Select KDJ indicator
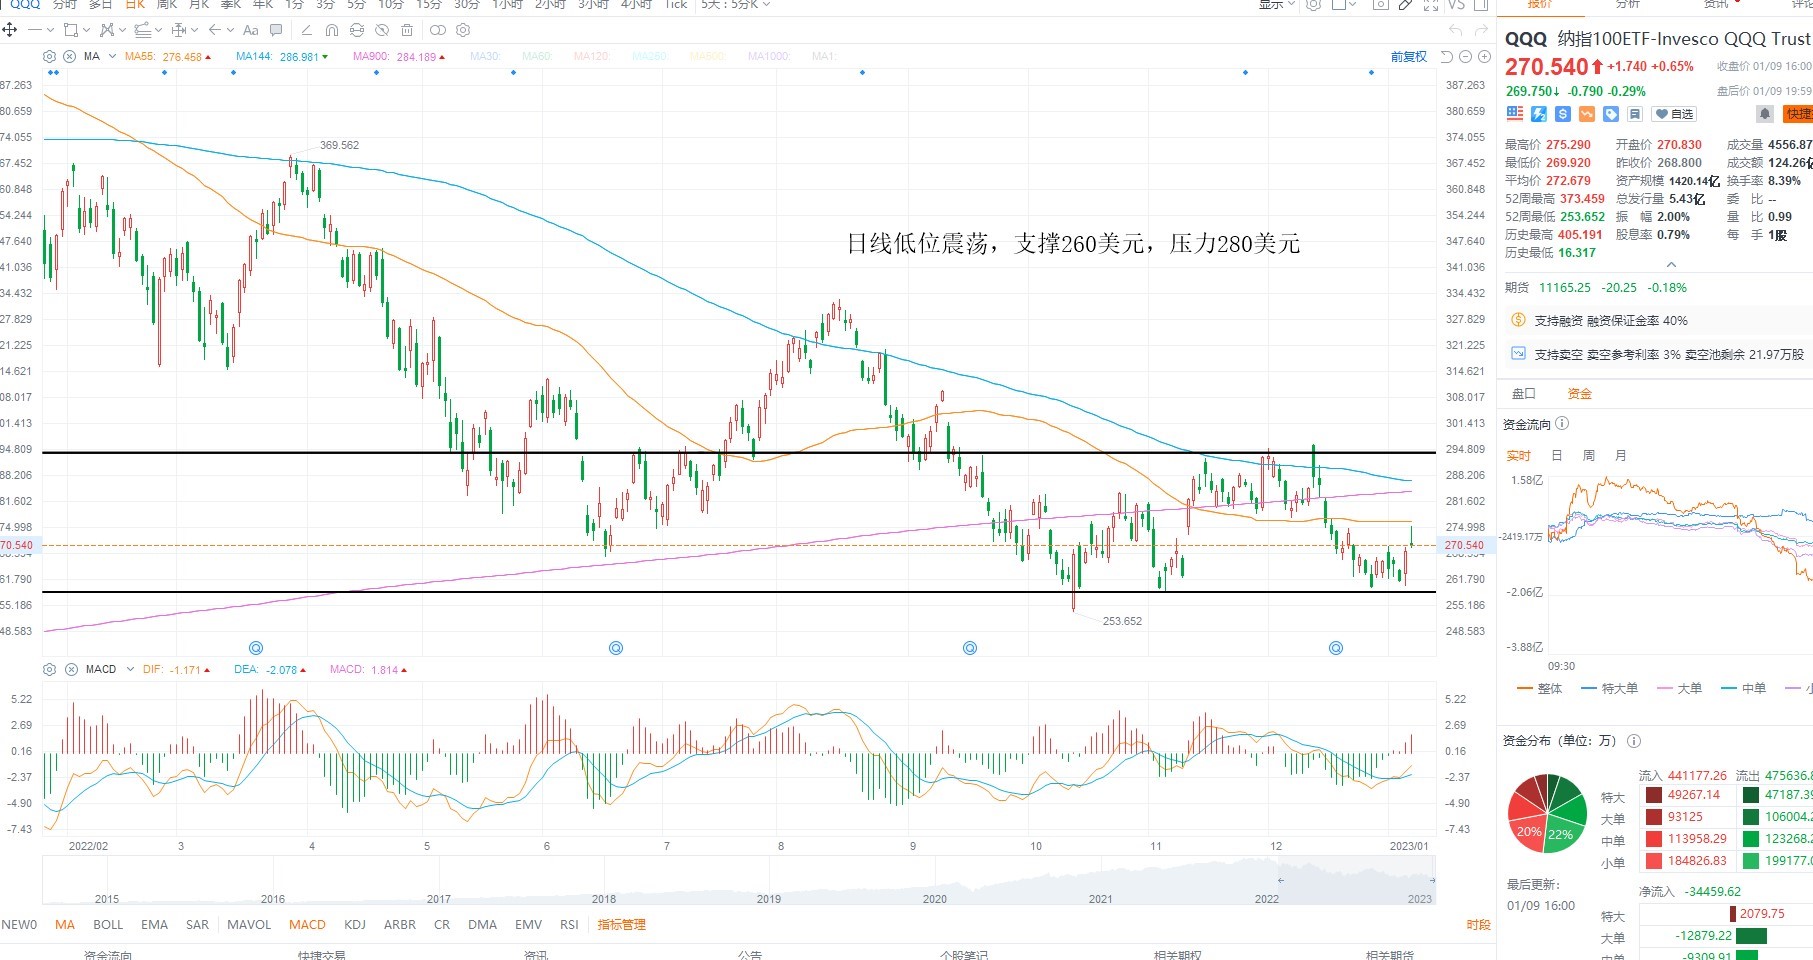The image size is (1813, 960). (354, 925)
